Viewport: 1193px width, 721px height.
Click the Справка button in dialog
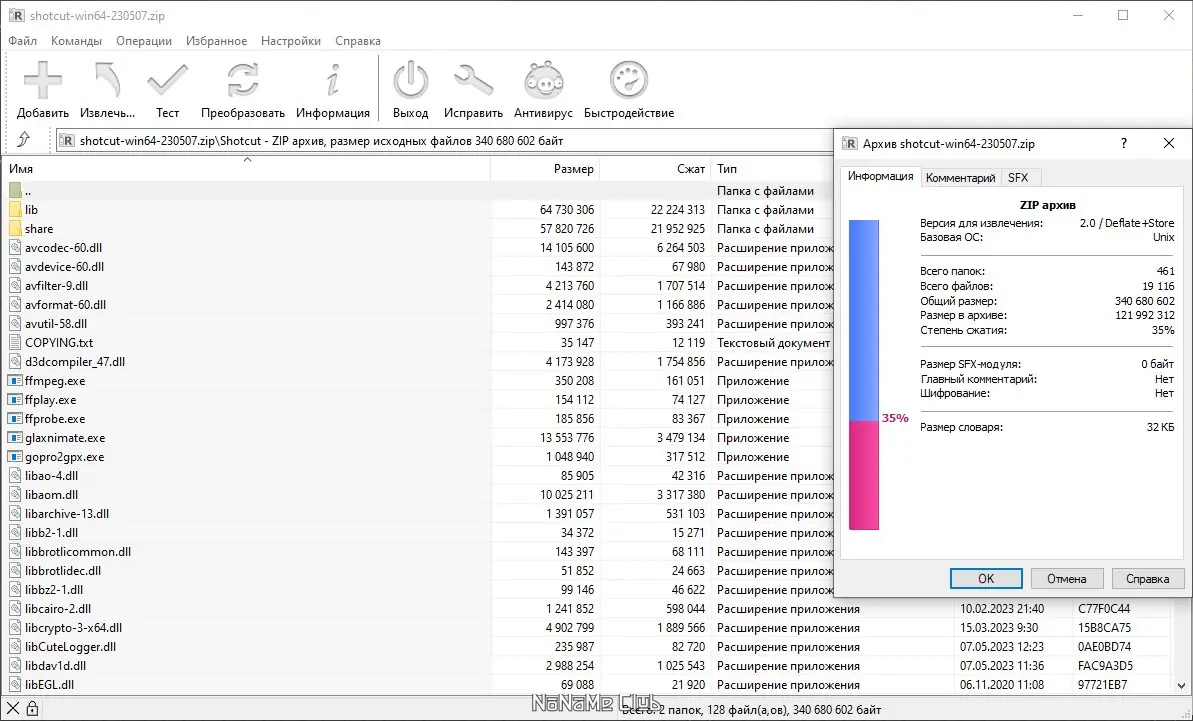pyautogui.click(x=1147, y=579)
